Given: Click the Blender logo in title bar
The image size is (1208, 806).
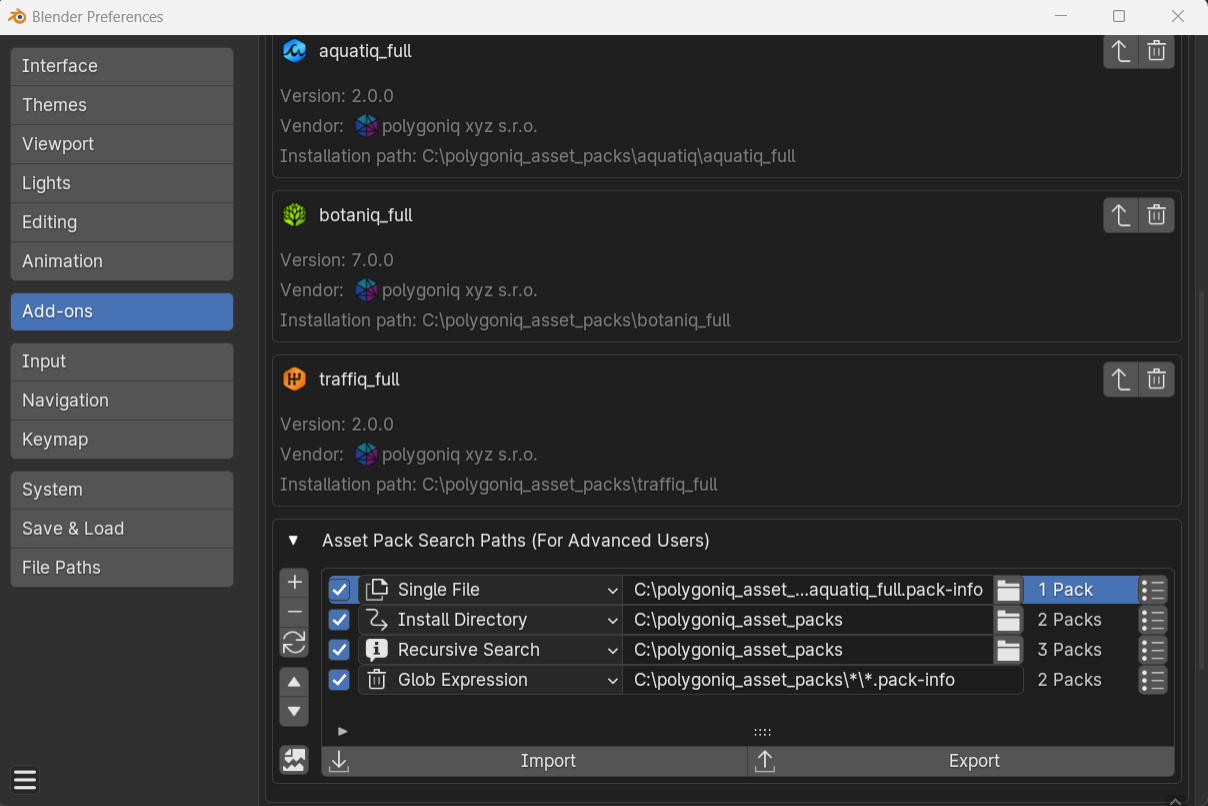Looking at the screenshot, I should point(17,16).
